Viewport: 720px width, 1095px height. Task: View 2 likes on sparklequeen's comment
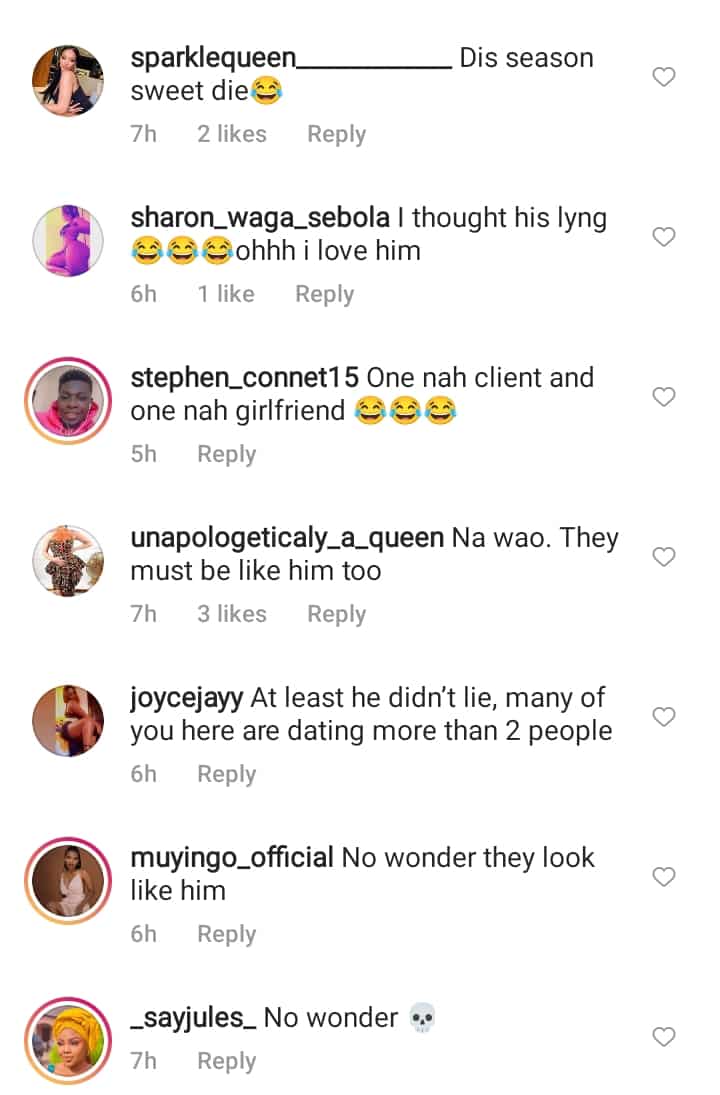tap(231, 134)
